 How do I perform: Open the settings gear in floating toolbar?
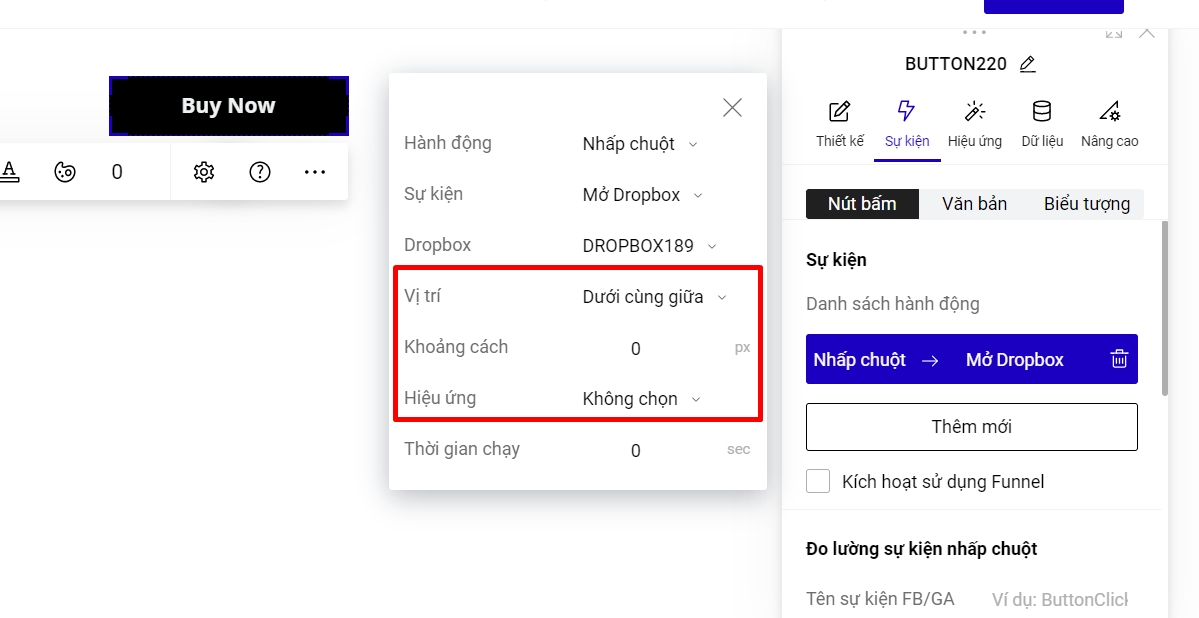[x=204, y=172]
